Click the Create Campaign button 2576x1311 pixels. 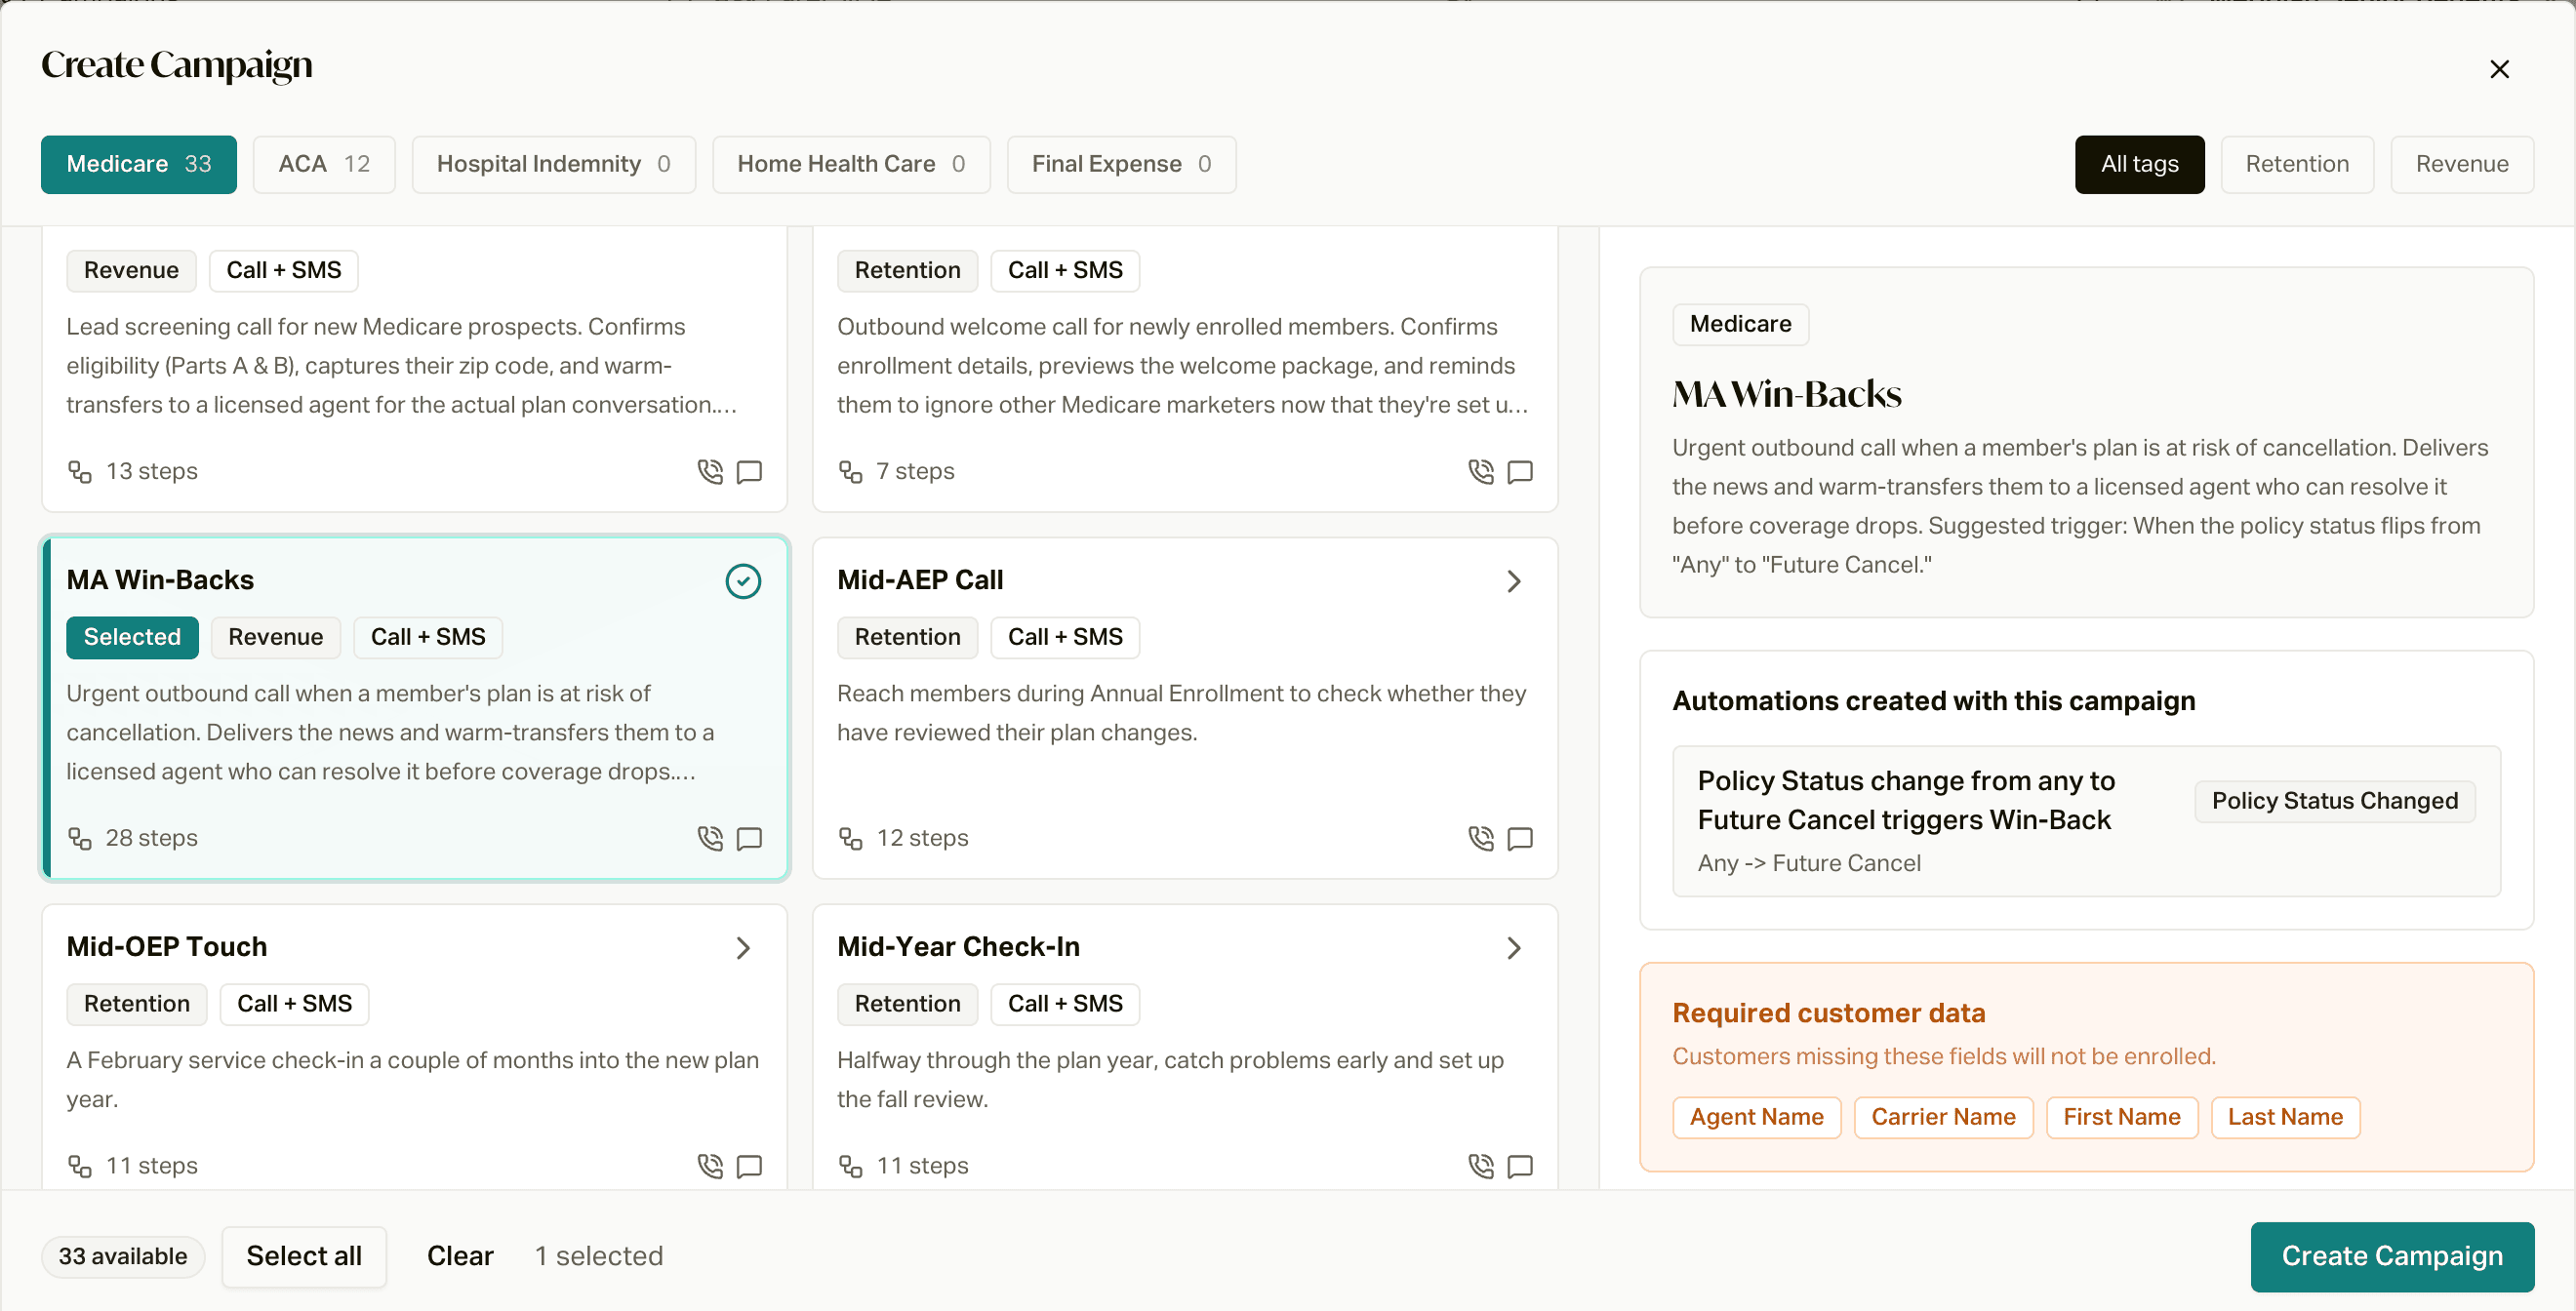pos(2392,1256)
